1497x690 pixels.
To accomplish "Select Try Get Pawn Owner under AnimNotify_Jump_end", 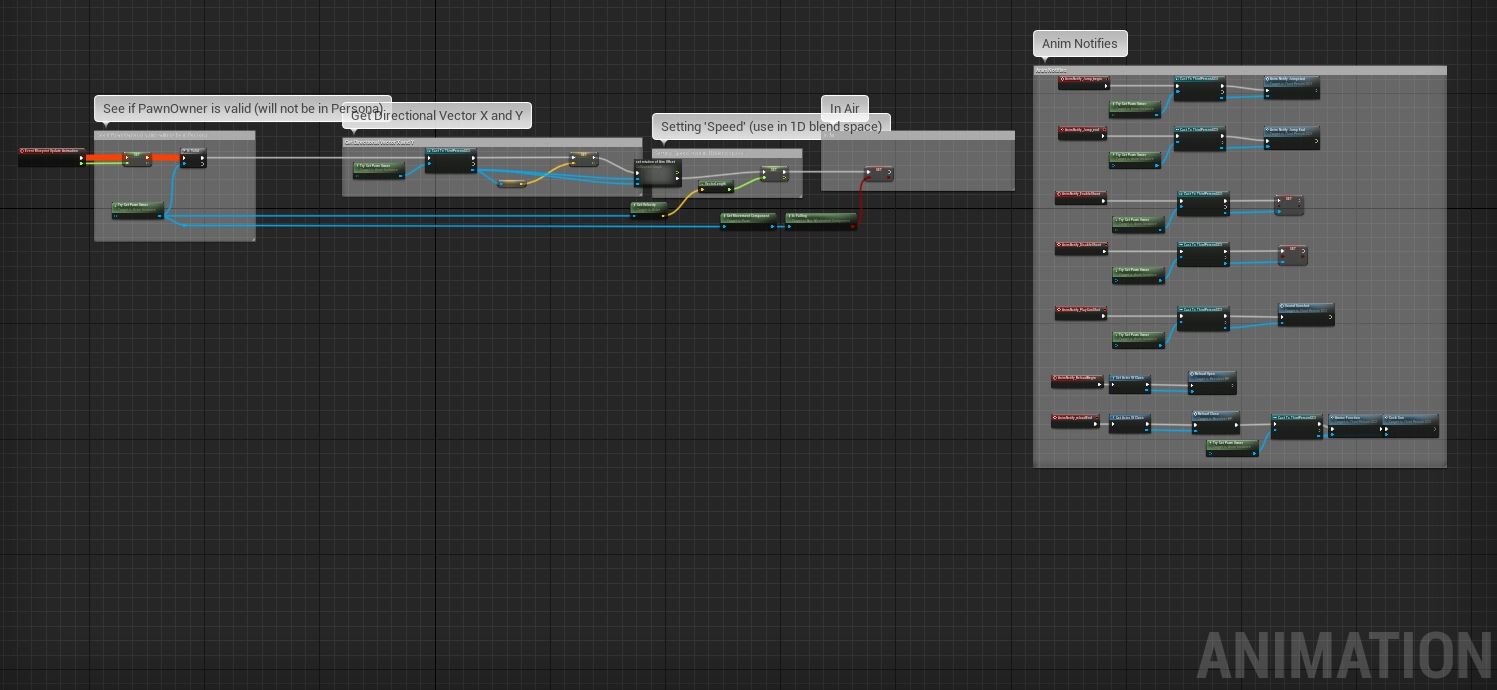I will (x=1137, y=159).
